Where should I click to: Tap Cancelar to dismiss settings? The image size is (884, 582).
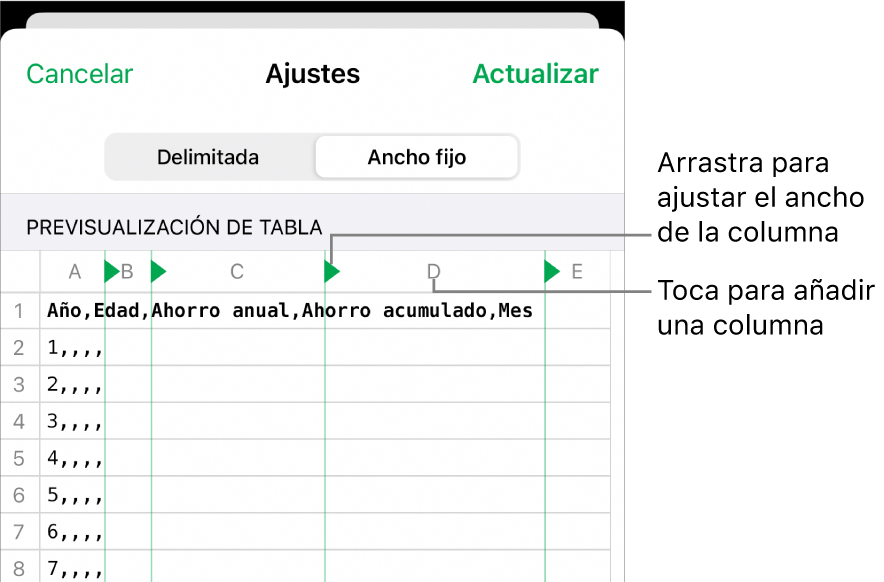79,74
